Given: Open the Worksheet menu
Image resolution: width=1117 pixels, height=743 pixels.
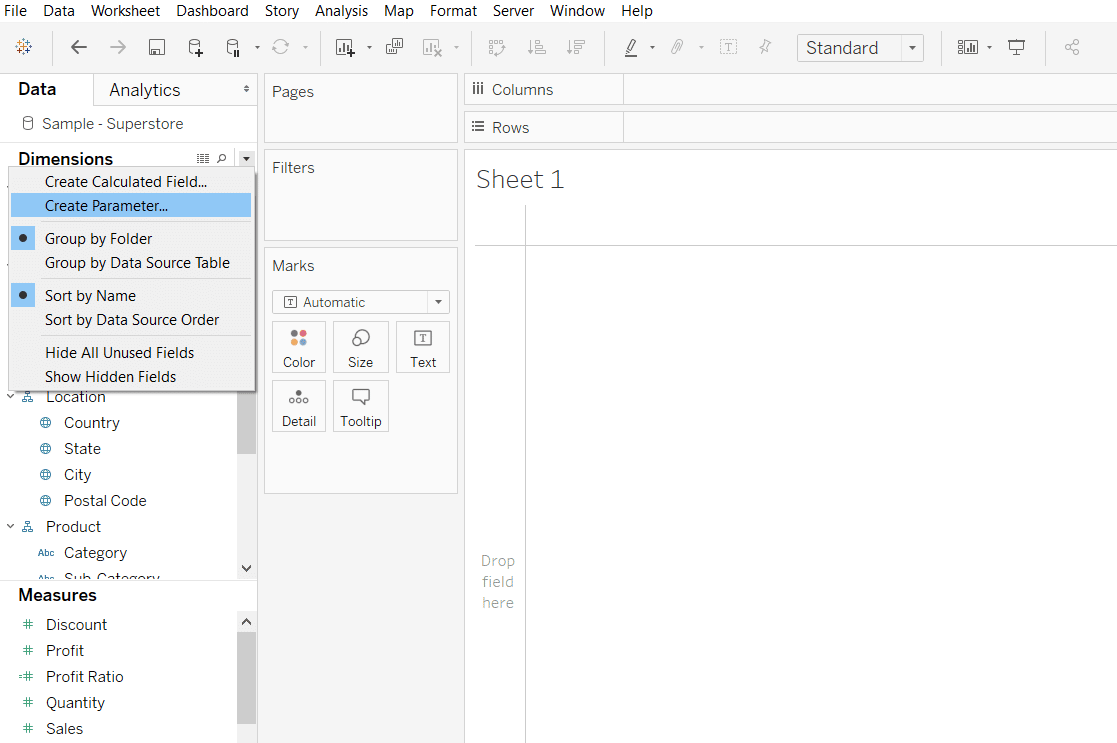Looking at the screenshot, I should [x=125, y=11].
